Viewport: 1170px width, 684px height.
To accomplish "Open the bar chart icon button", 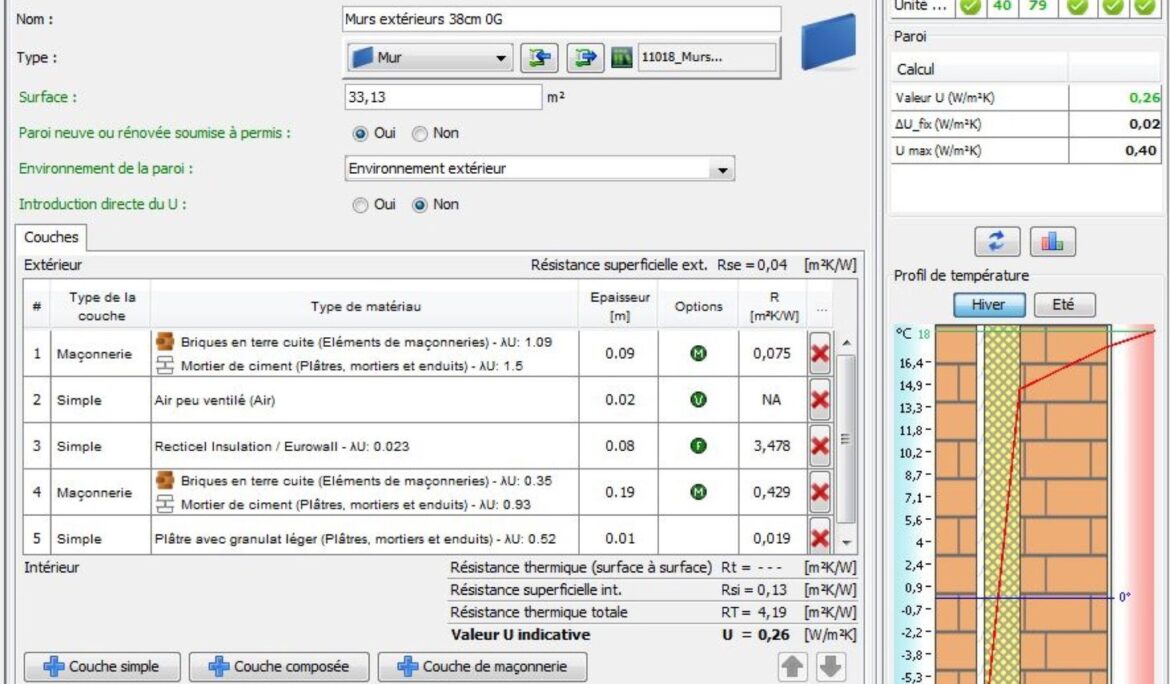I will [x=1051, y=241].
